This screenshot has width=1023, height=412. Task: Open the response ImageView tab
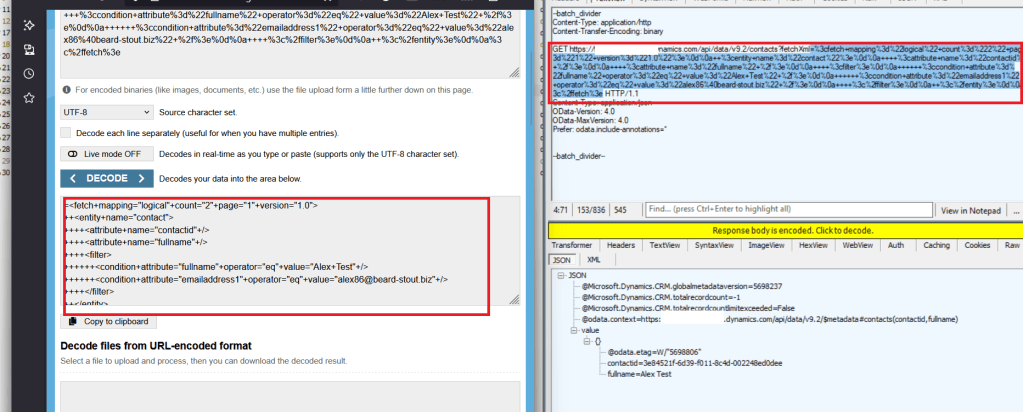point(766,246)
